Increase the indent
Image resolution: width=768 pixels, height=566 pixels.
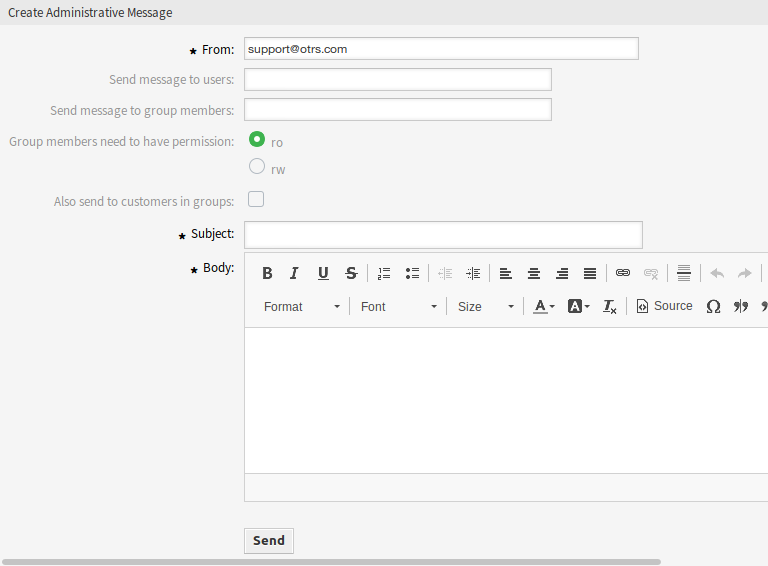click(473, 273)
